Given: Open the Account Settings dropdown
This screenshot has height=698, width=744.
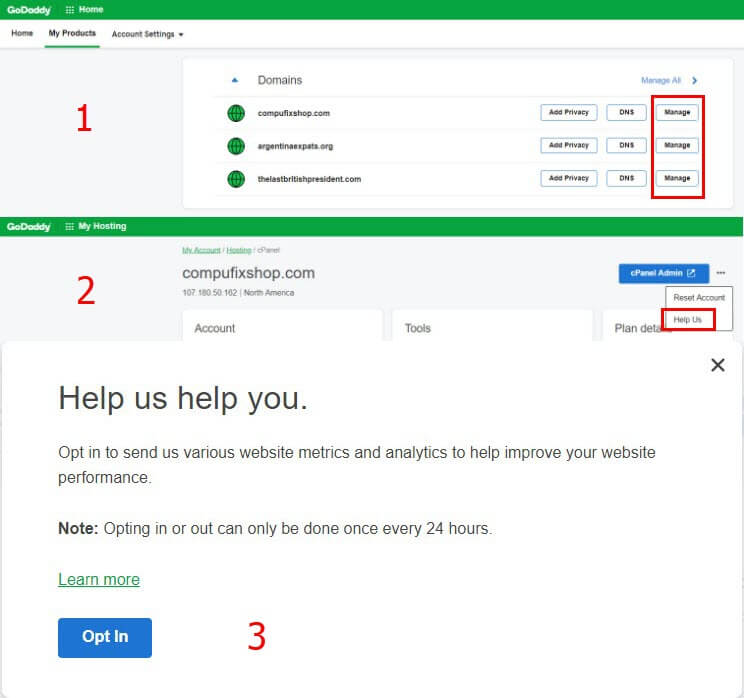Looking at the screenshot, I should pos(148,34).
